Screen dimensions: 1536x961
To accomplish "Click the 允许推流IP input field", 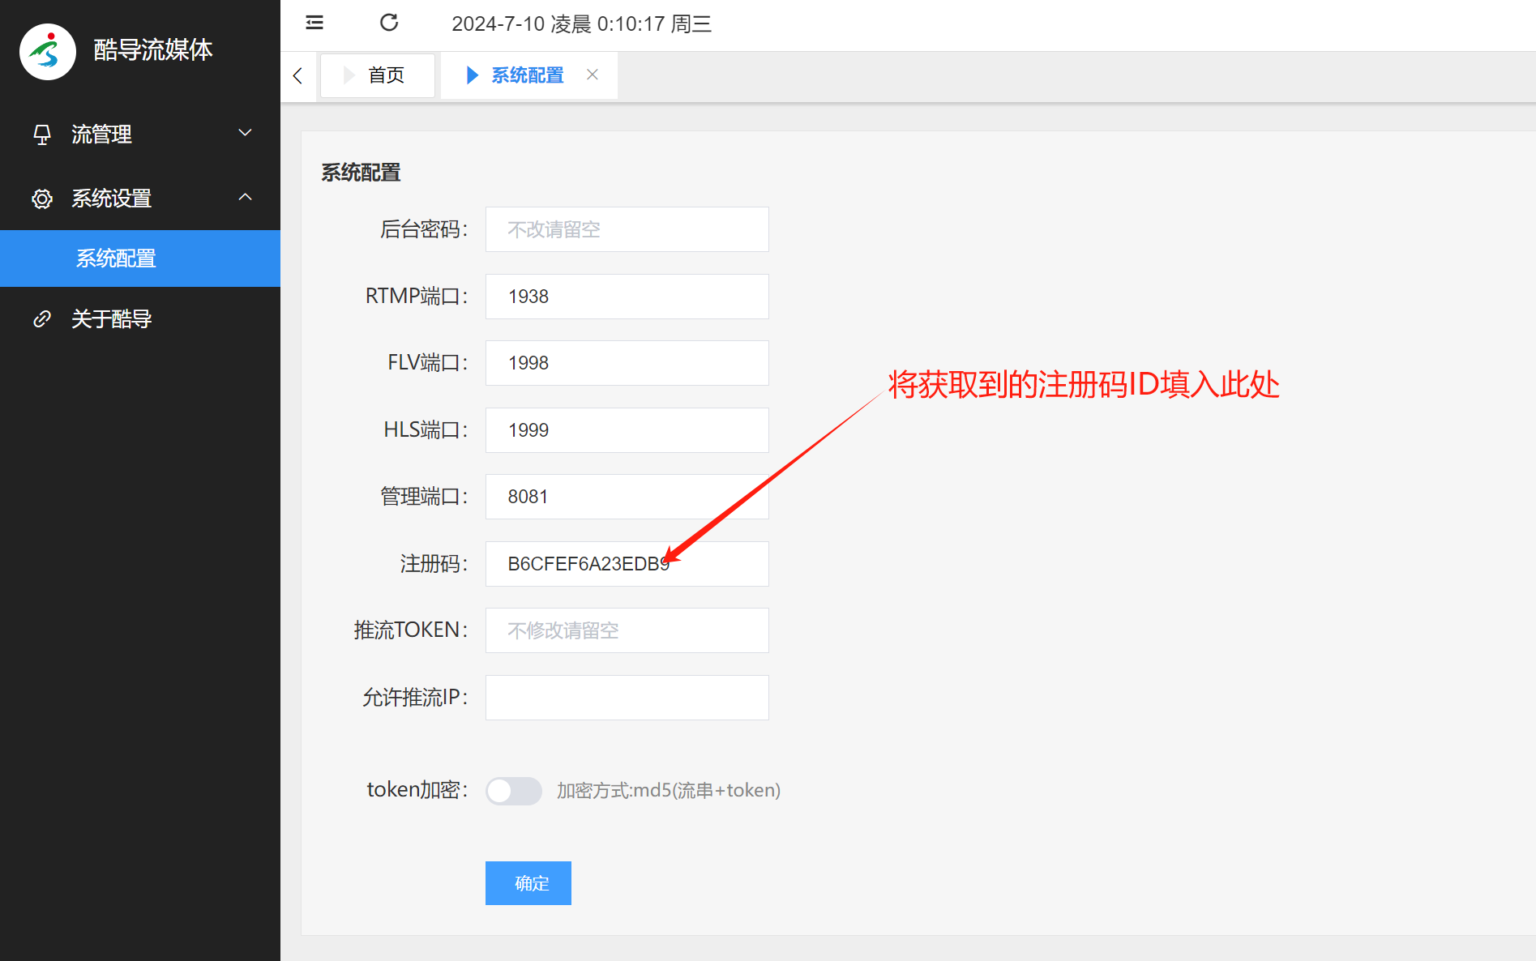I will [627, 698].
